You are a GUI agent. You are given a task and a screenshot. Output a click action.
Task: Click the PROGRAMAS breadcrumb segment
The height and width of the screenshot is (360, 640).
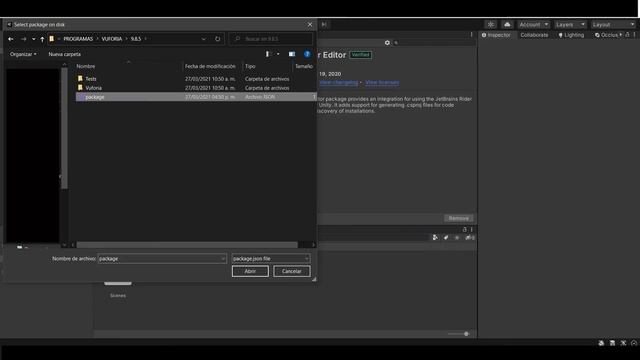pos(78,39)
